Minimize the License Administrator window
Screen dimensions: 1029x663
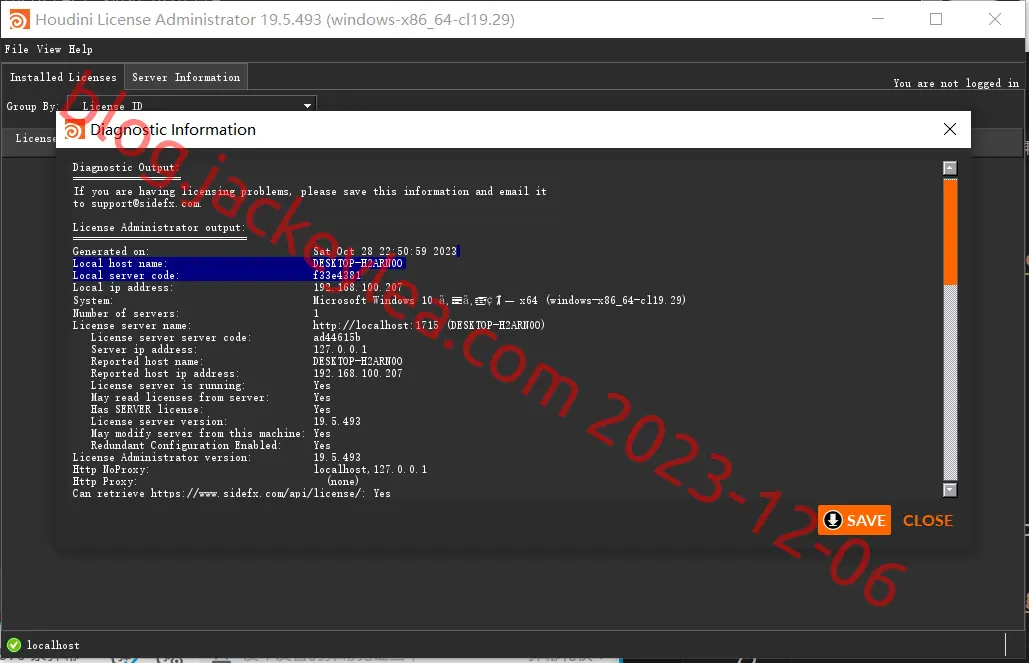point(877,19)
